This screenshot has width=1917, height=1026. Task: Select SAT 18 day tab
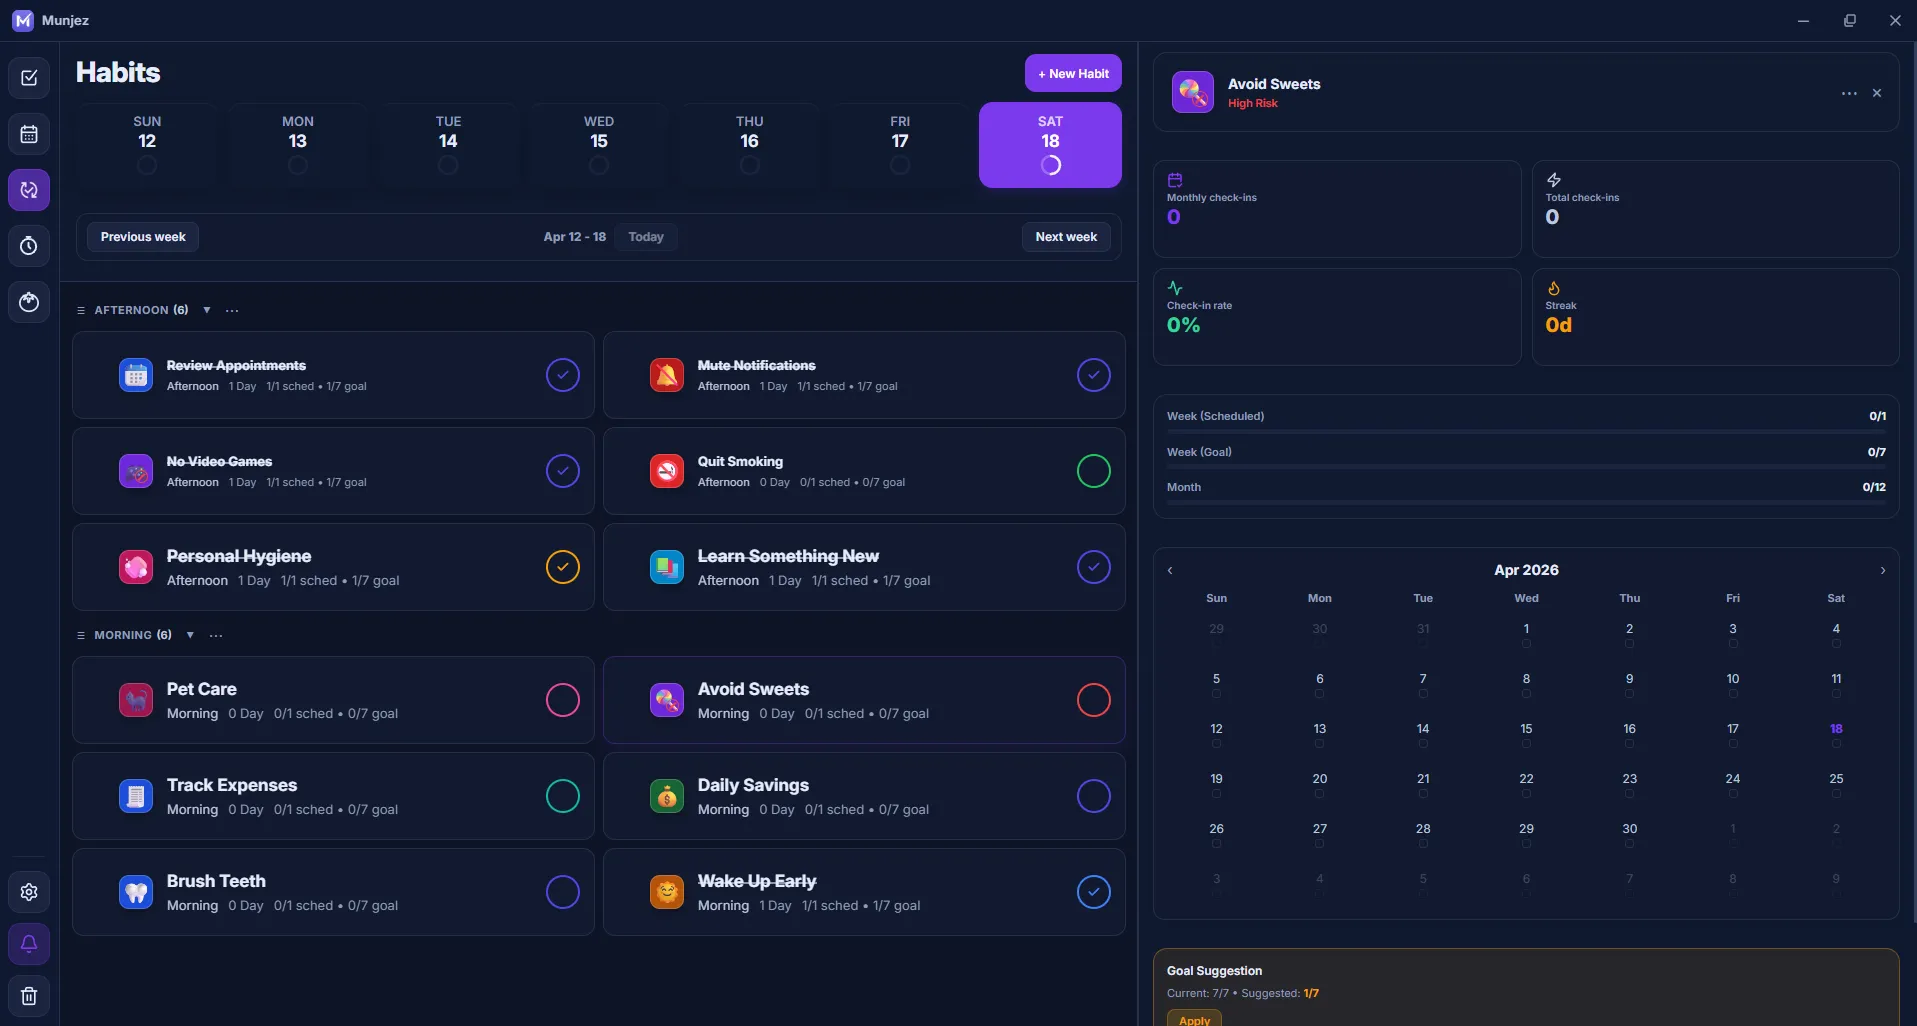coord(1050,145)
